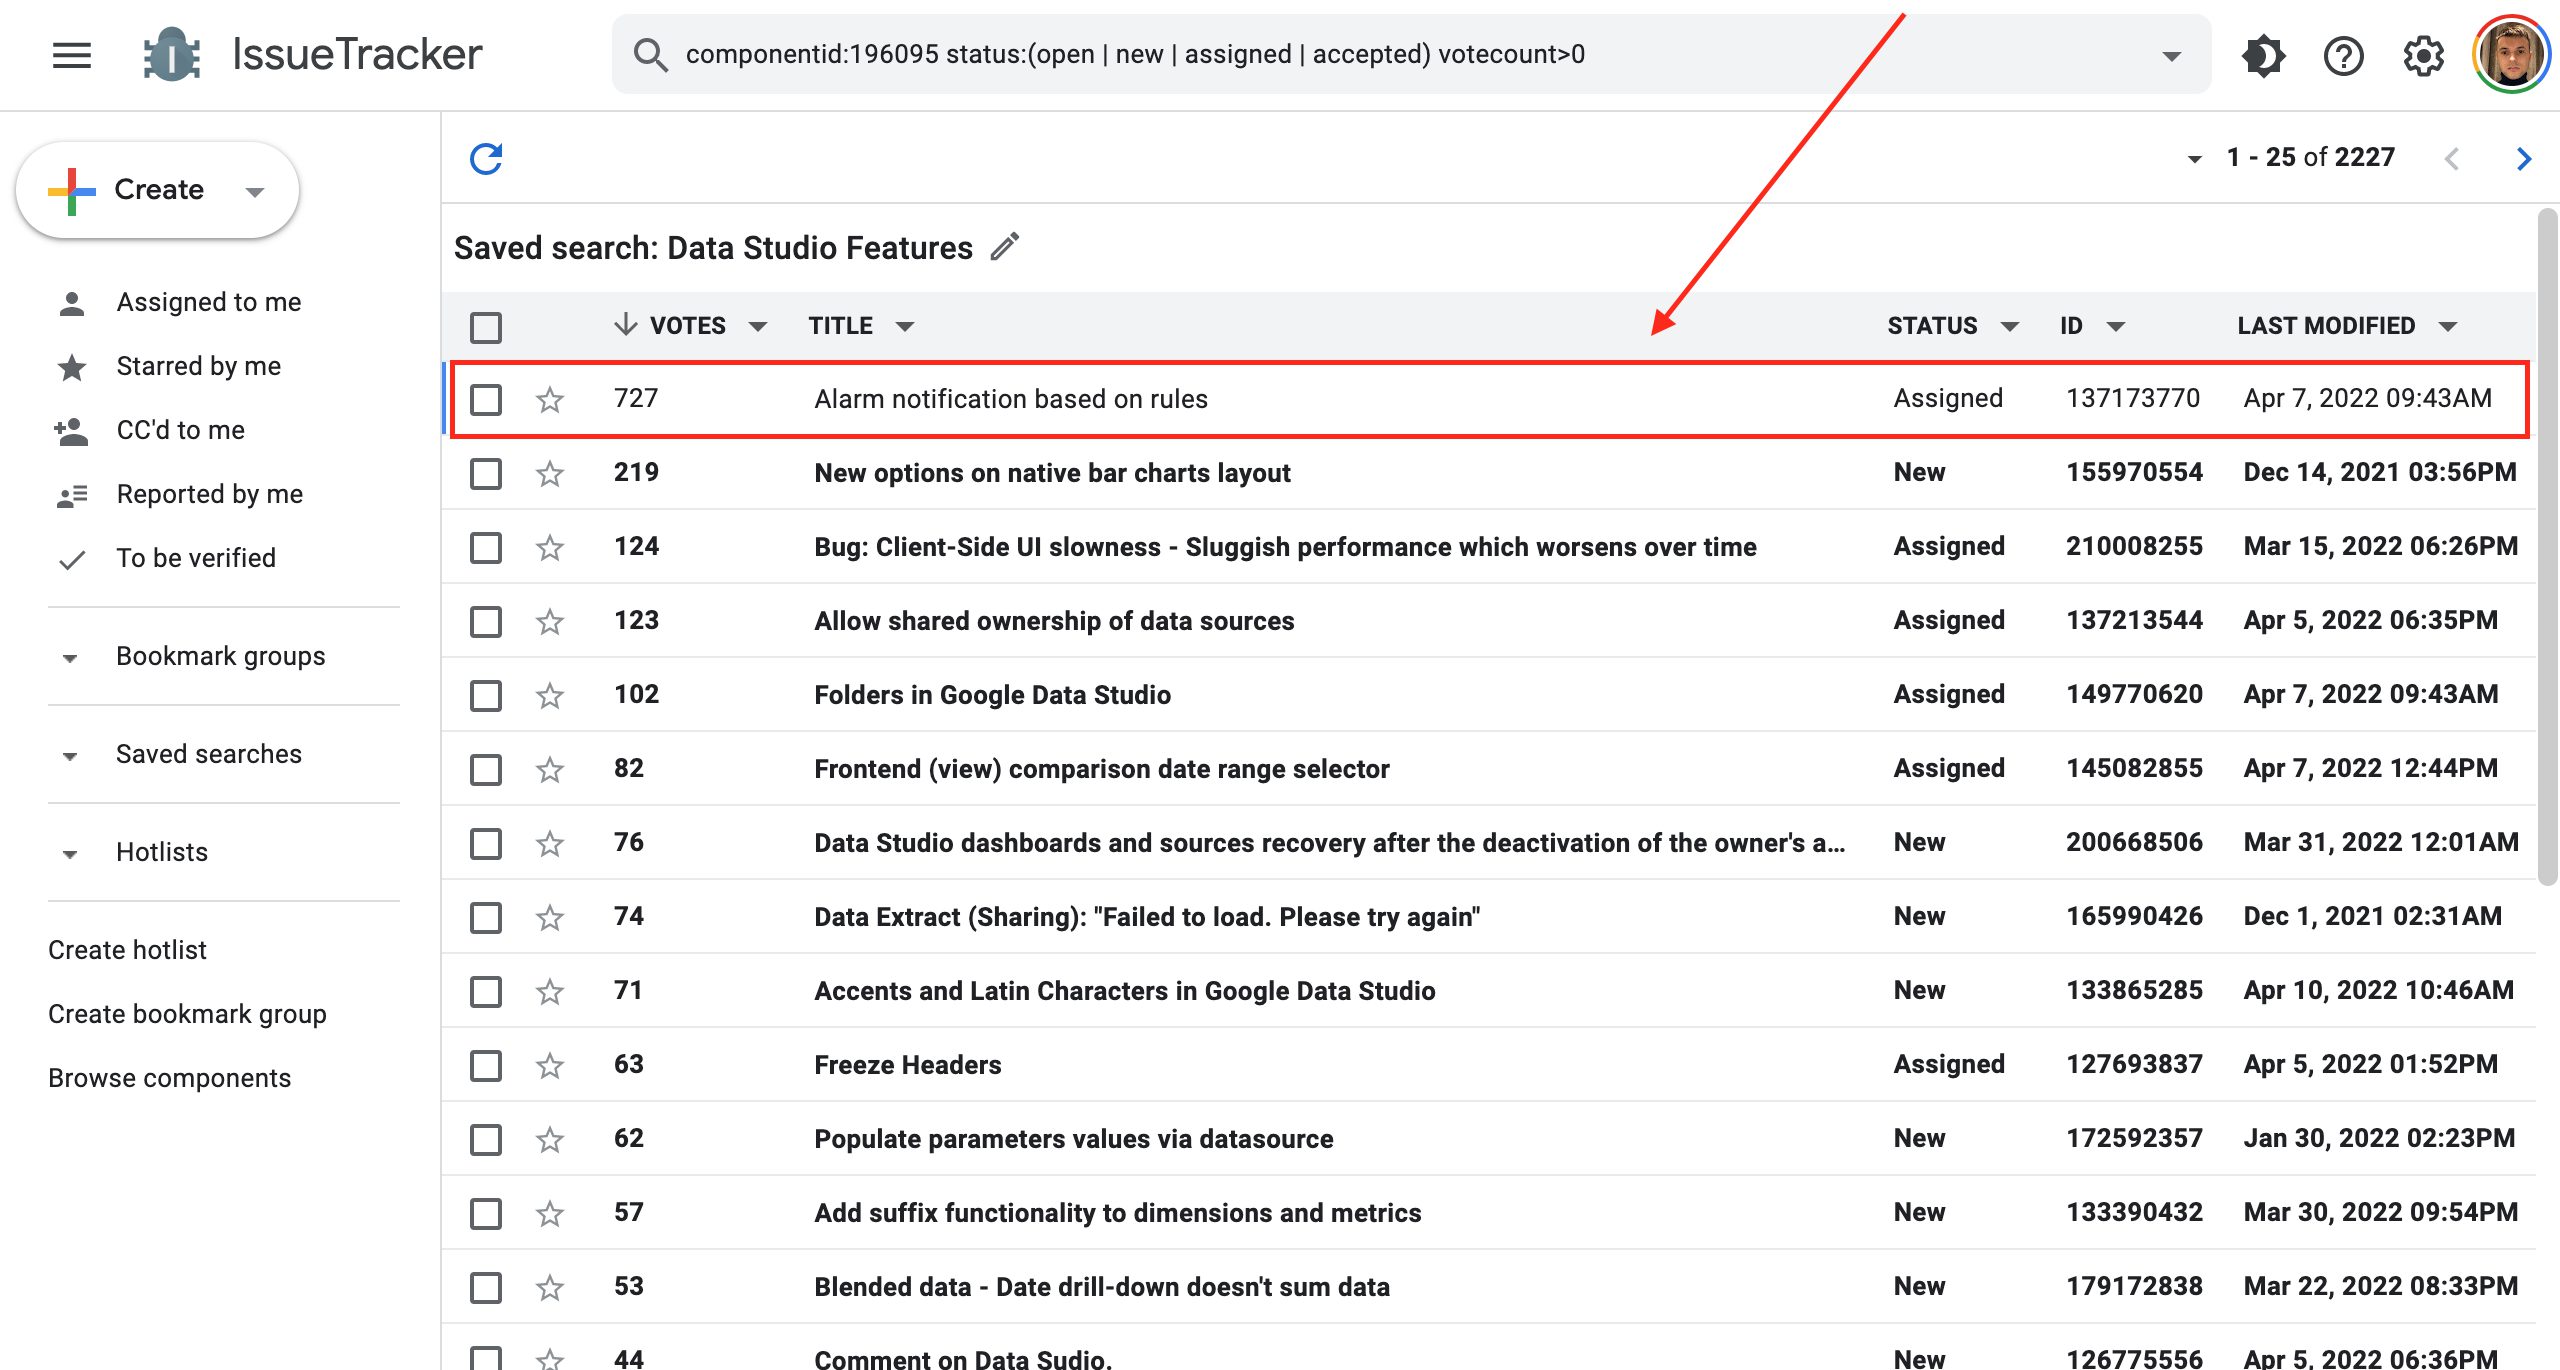
Task: Expand the Saved searches section
Action: pos(70,755)
